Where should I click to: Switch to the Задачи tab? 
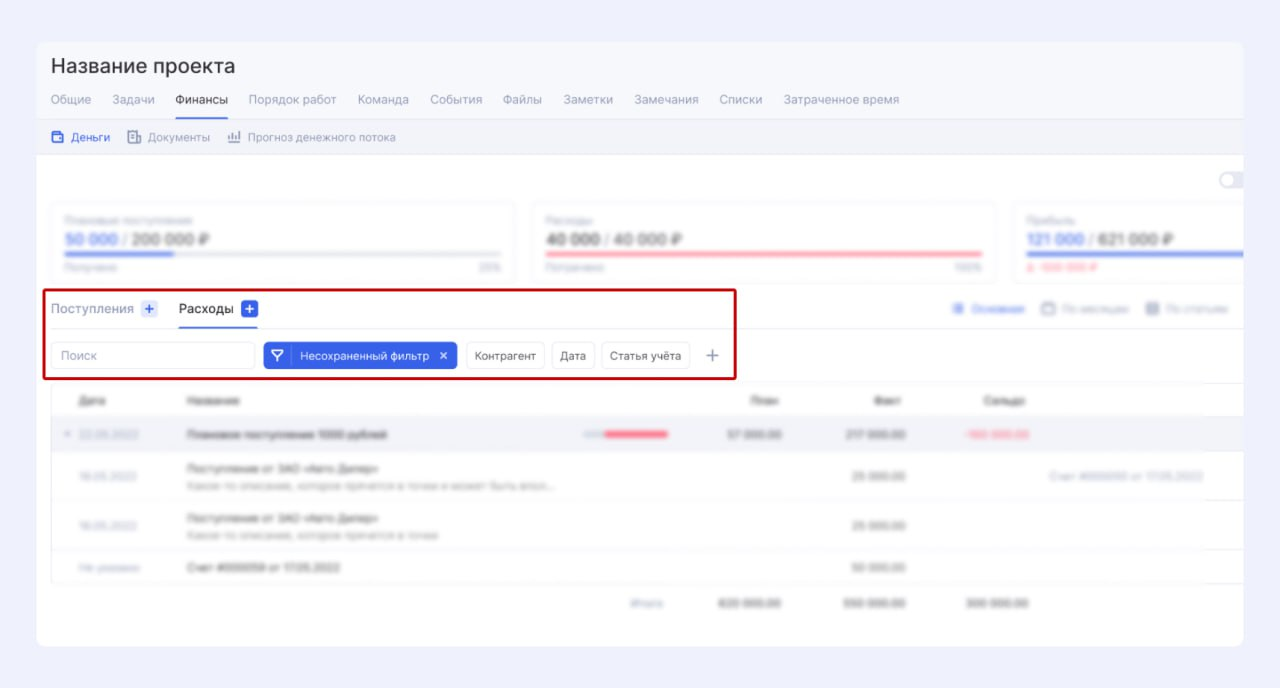coord(133,100)
